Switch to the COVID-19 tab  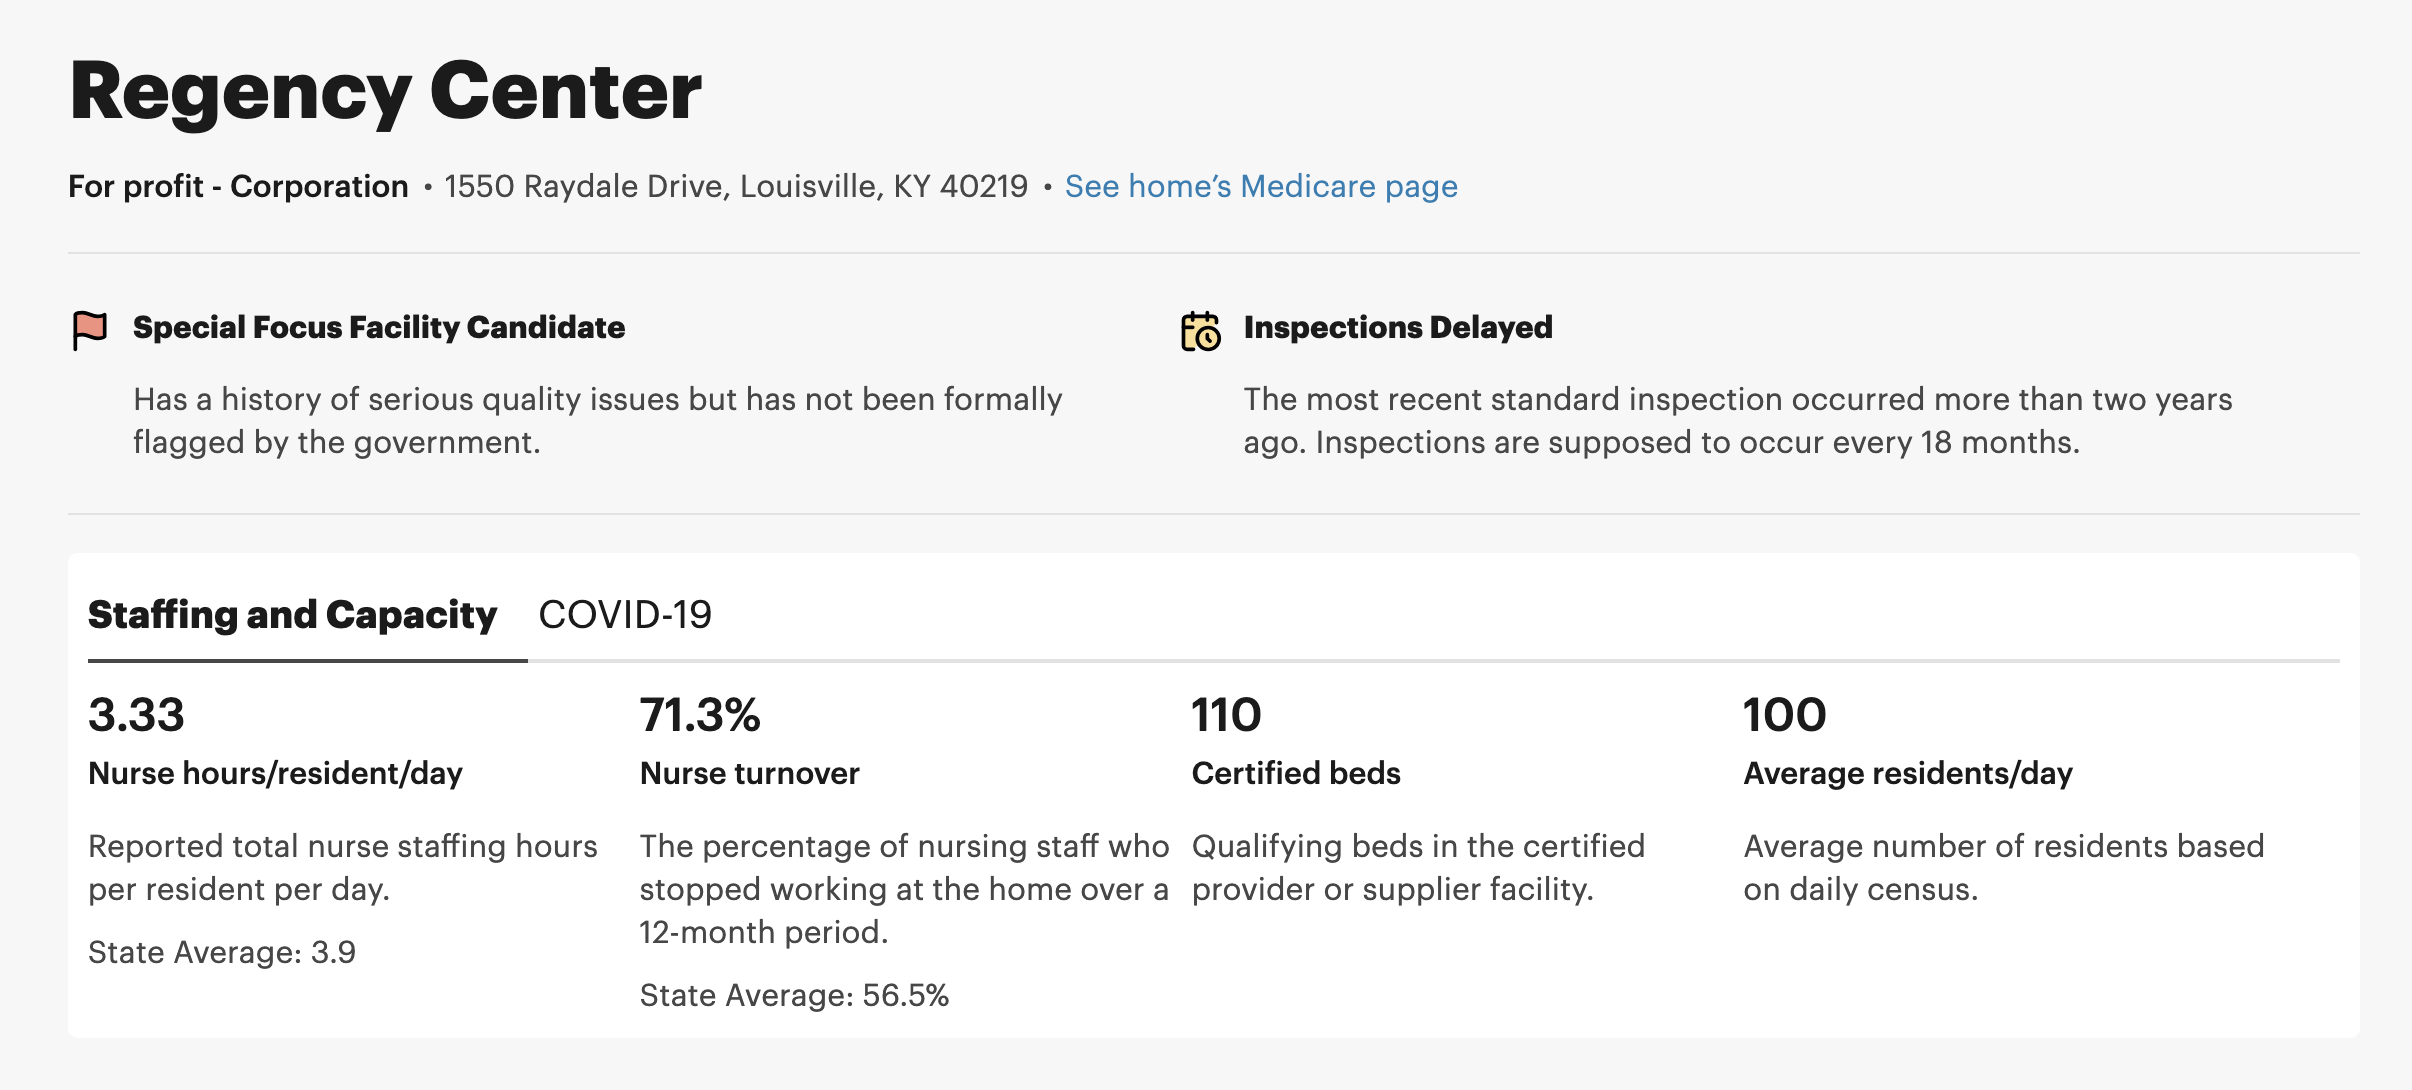coord(625,614)
